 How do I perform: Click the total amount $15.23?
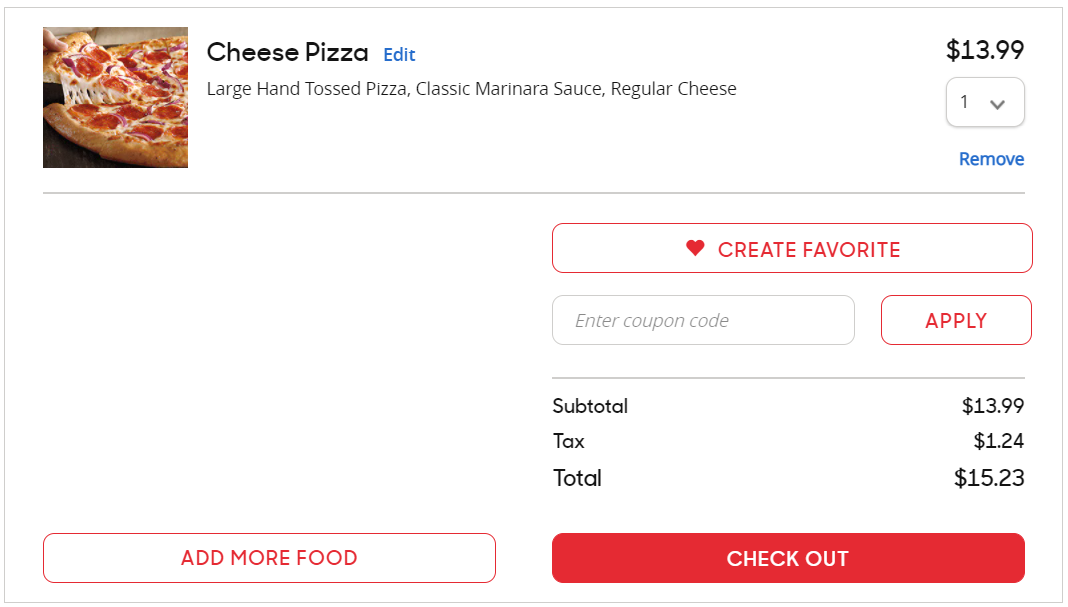(988, 478)
